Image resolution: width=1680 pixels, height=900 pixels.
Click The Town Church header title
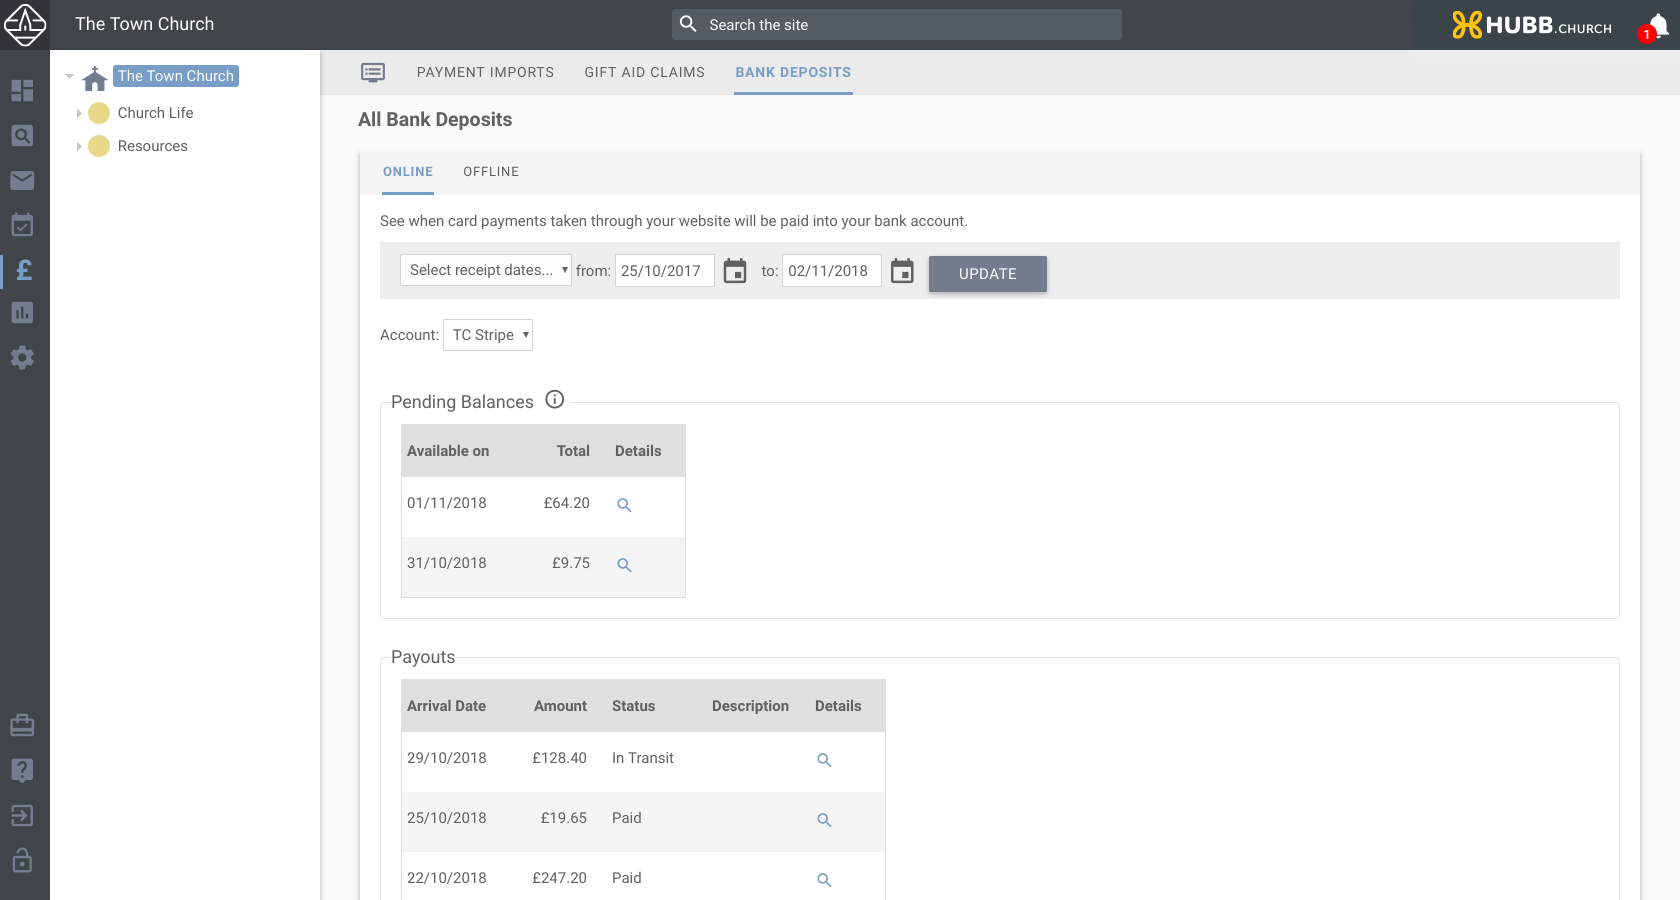coord(144,24)
